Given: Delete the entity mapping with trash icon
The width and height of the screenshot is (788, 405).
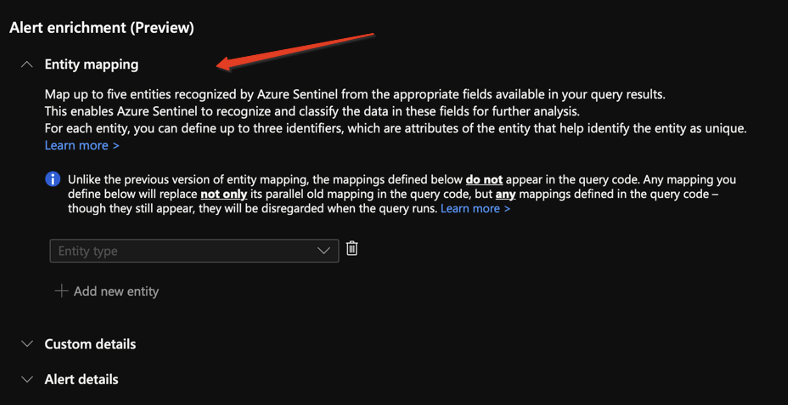Looking at the screenshot, I should (352, 248).
